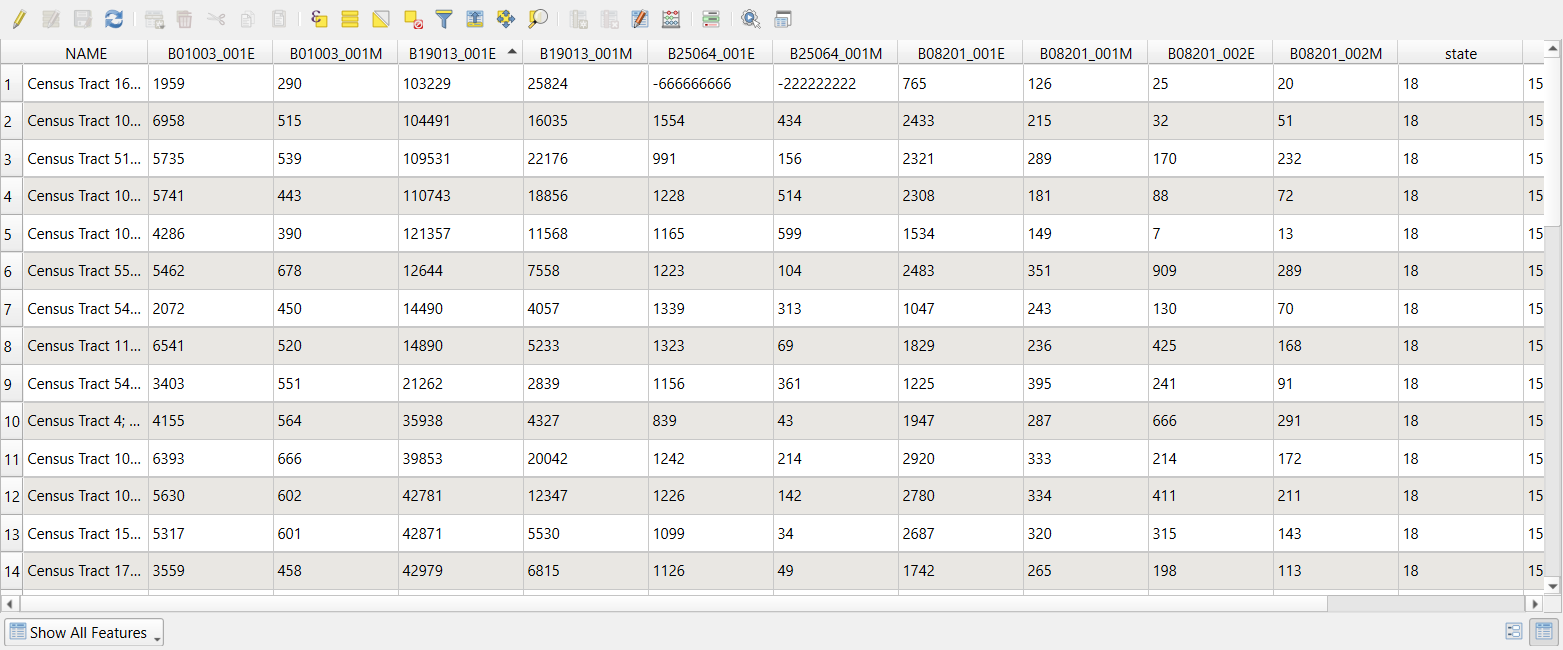
Task: Click the B25064_001E cell with 1554
Action: tap(710, 121)
